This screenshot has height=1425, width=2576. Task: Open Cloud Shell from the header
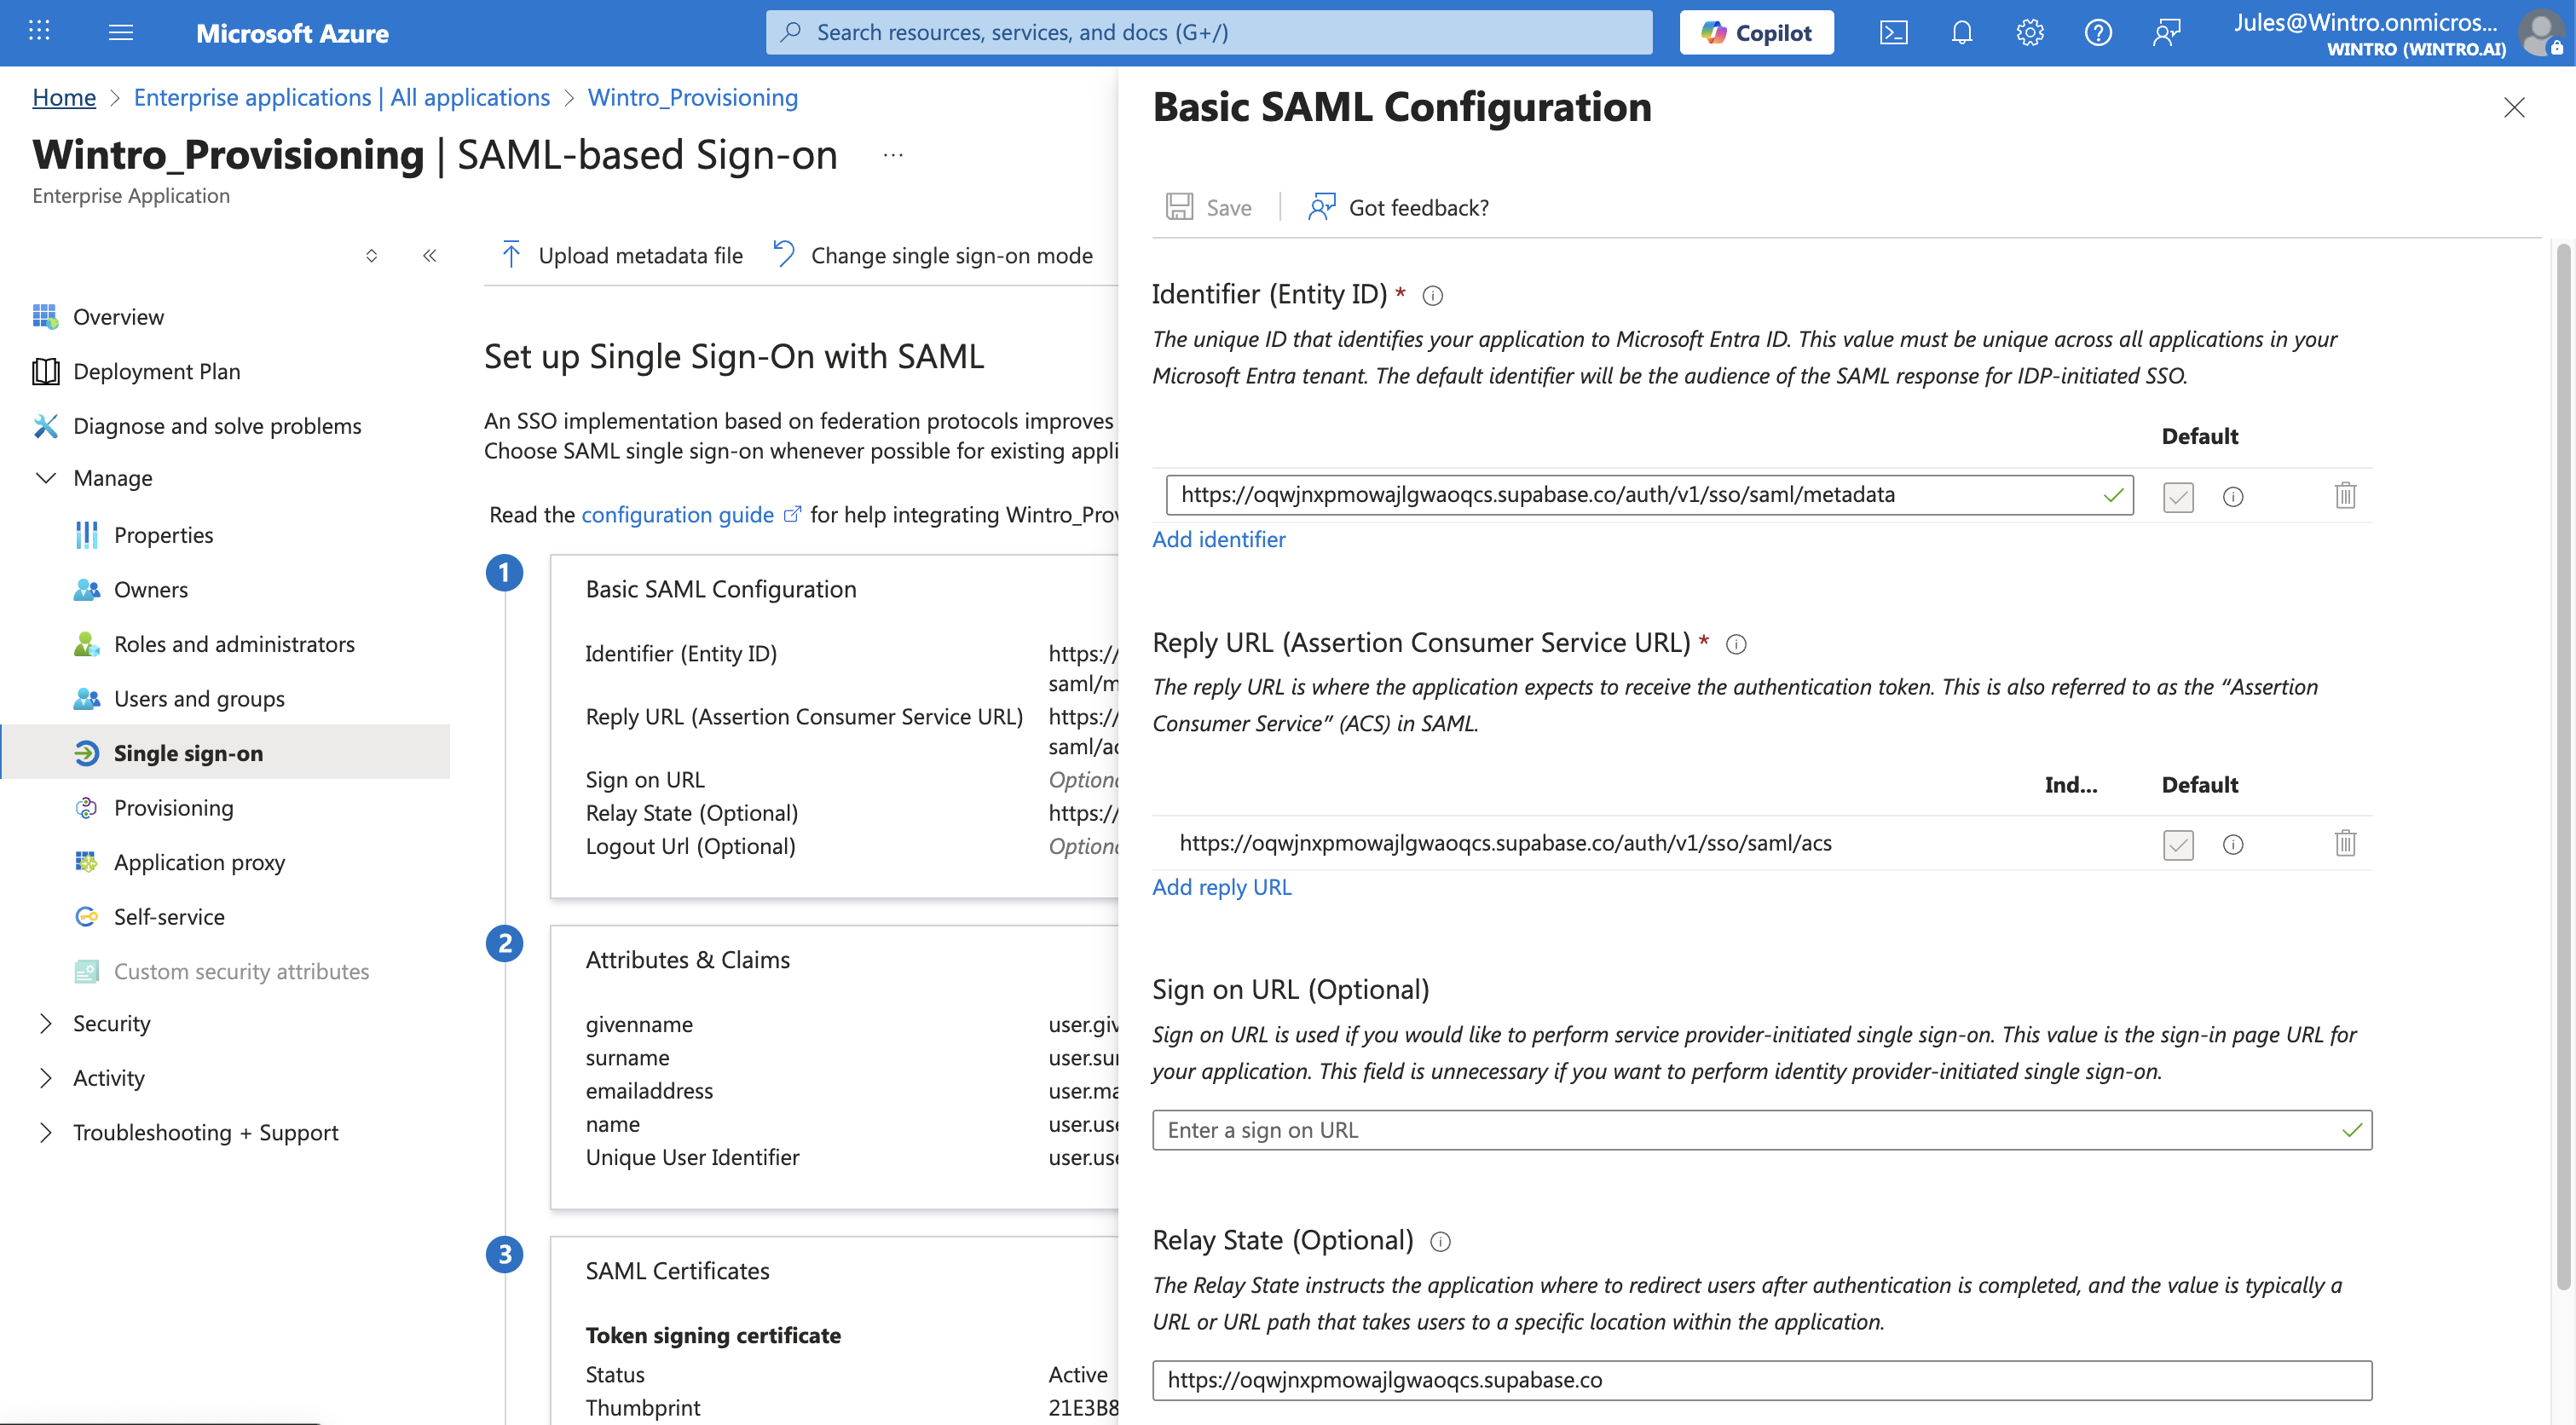click(1893, 32)
